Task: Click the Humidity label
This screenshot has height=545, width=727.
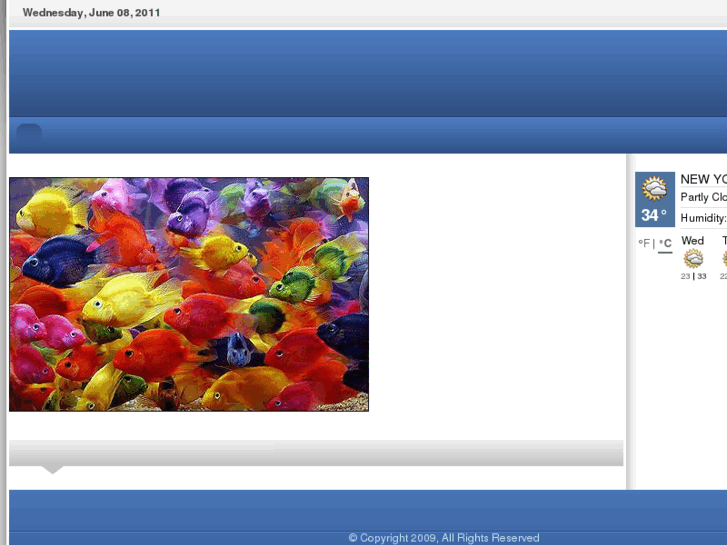Action: click(703, 218)
